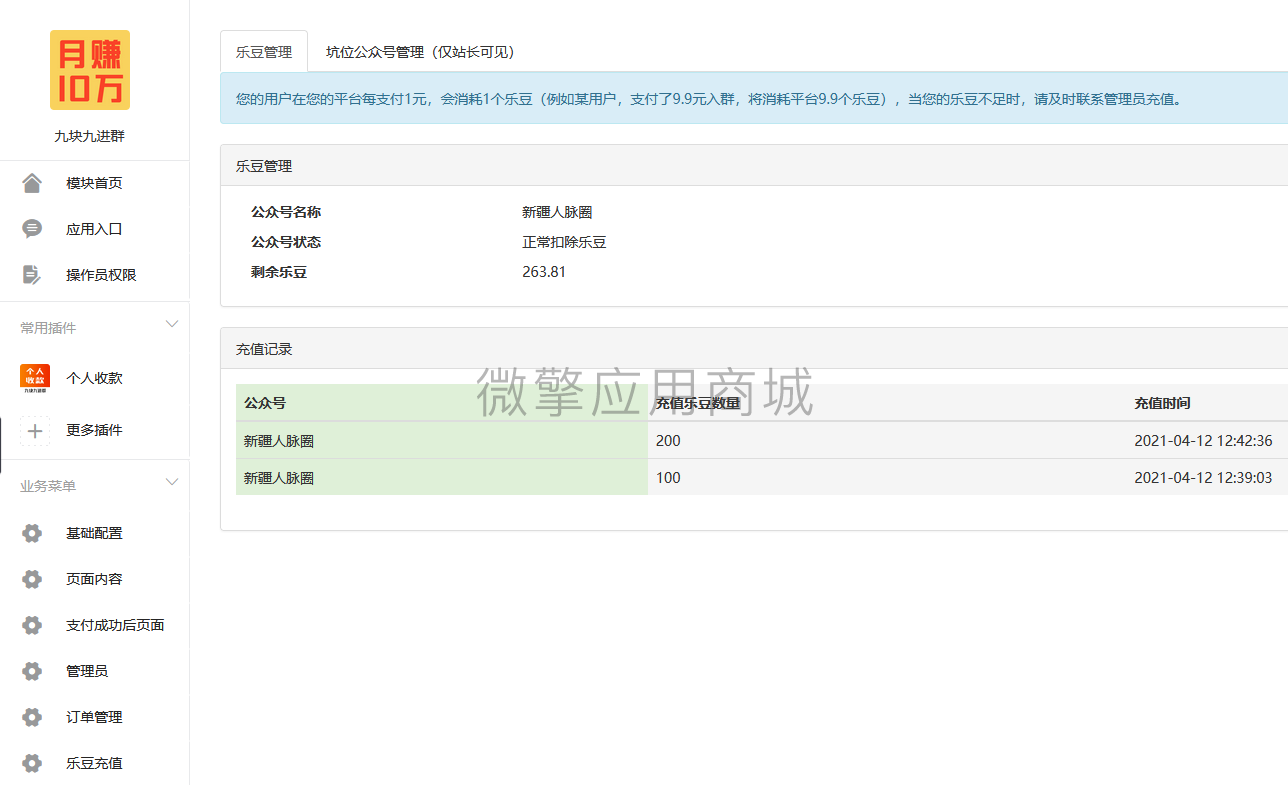Screen dimensions: 1288x785
Task: Click the timestamp 2021-04-12 12:39:03
Action: point(1203,478)
